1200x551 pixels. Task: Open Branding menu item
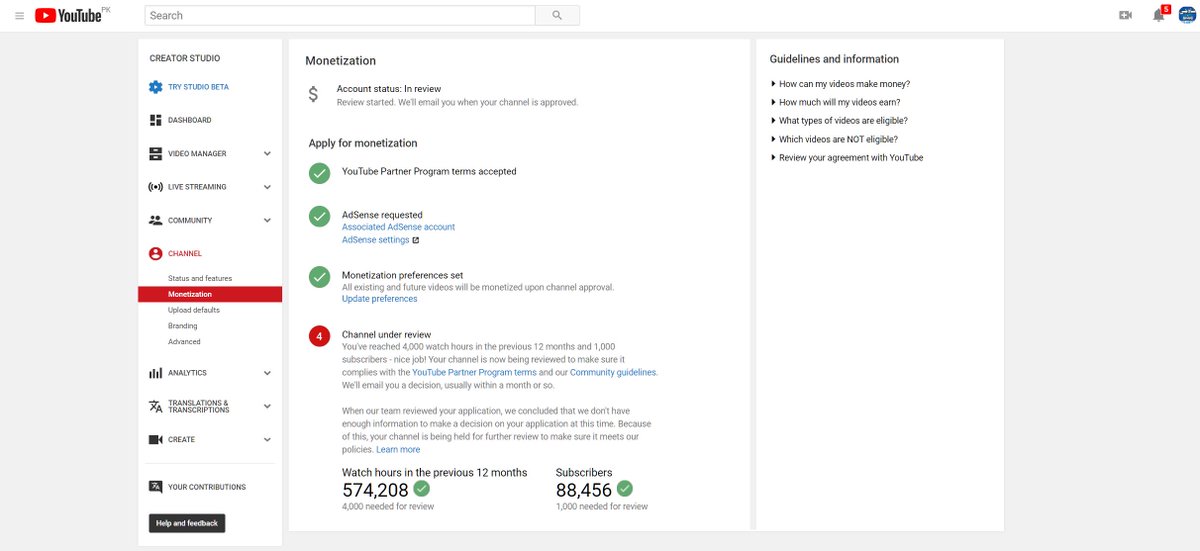click(x=183, y=326)
